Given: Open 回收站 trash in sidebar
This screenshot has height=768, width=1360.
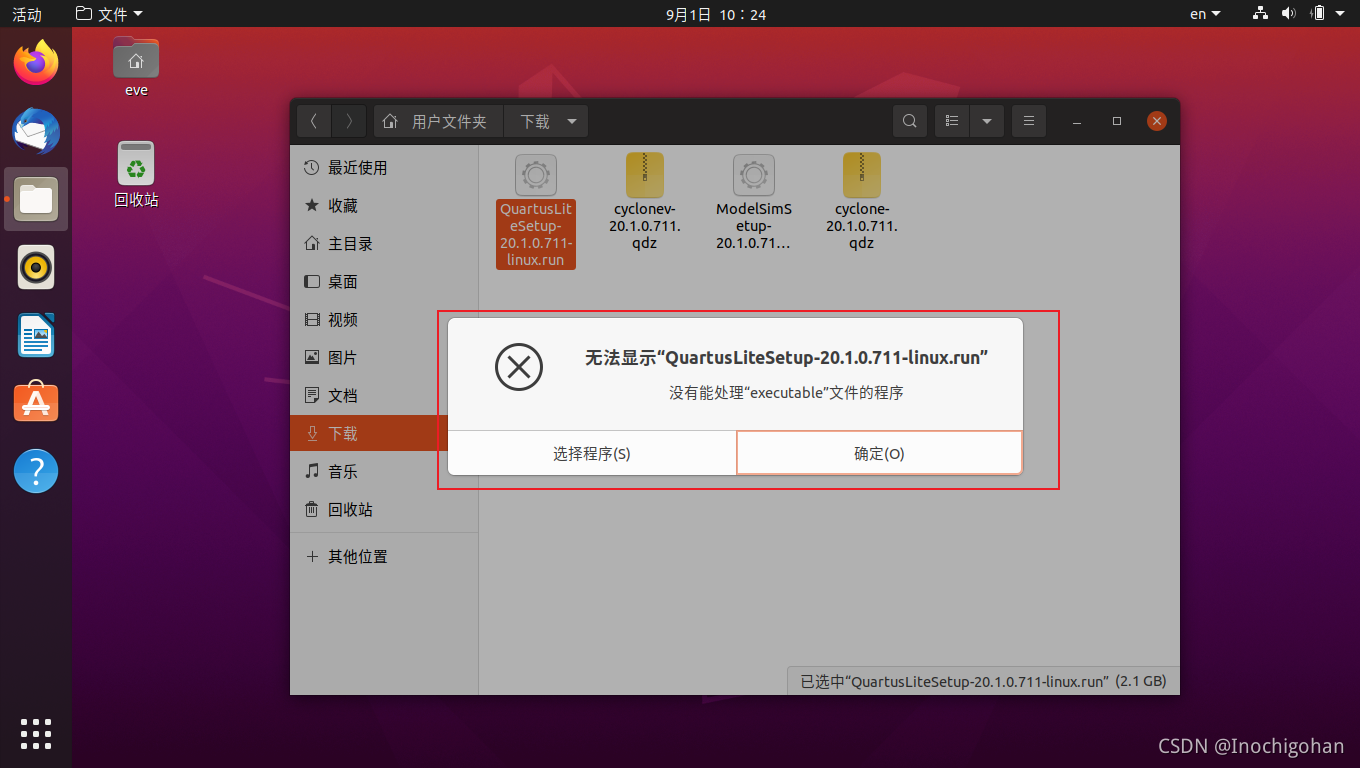Looking at the screenshot, I should (384, 510).
